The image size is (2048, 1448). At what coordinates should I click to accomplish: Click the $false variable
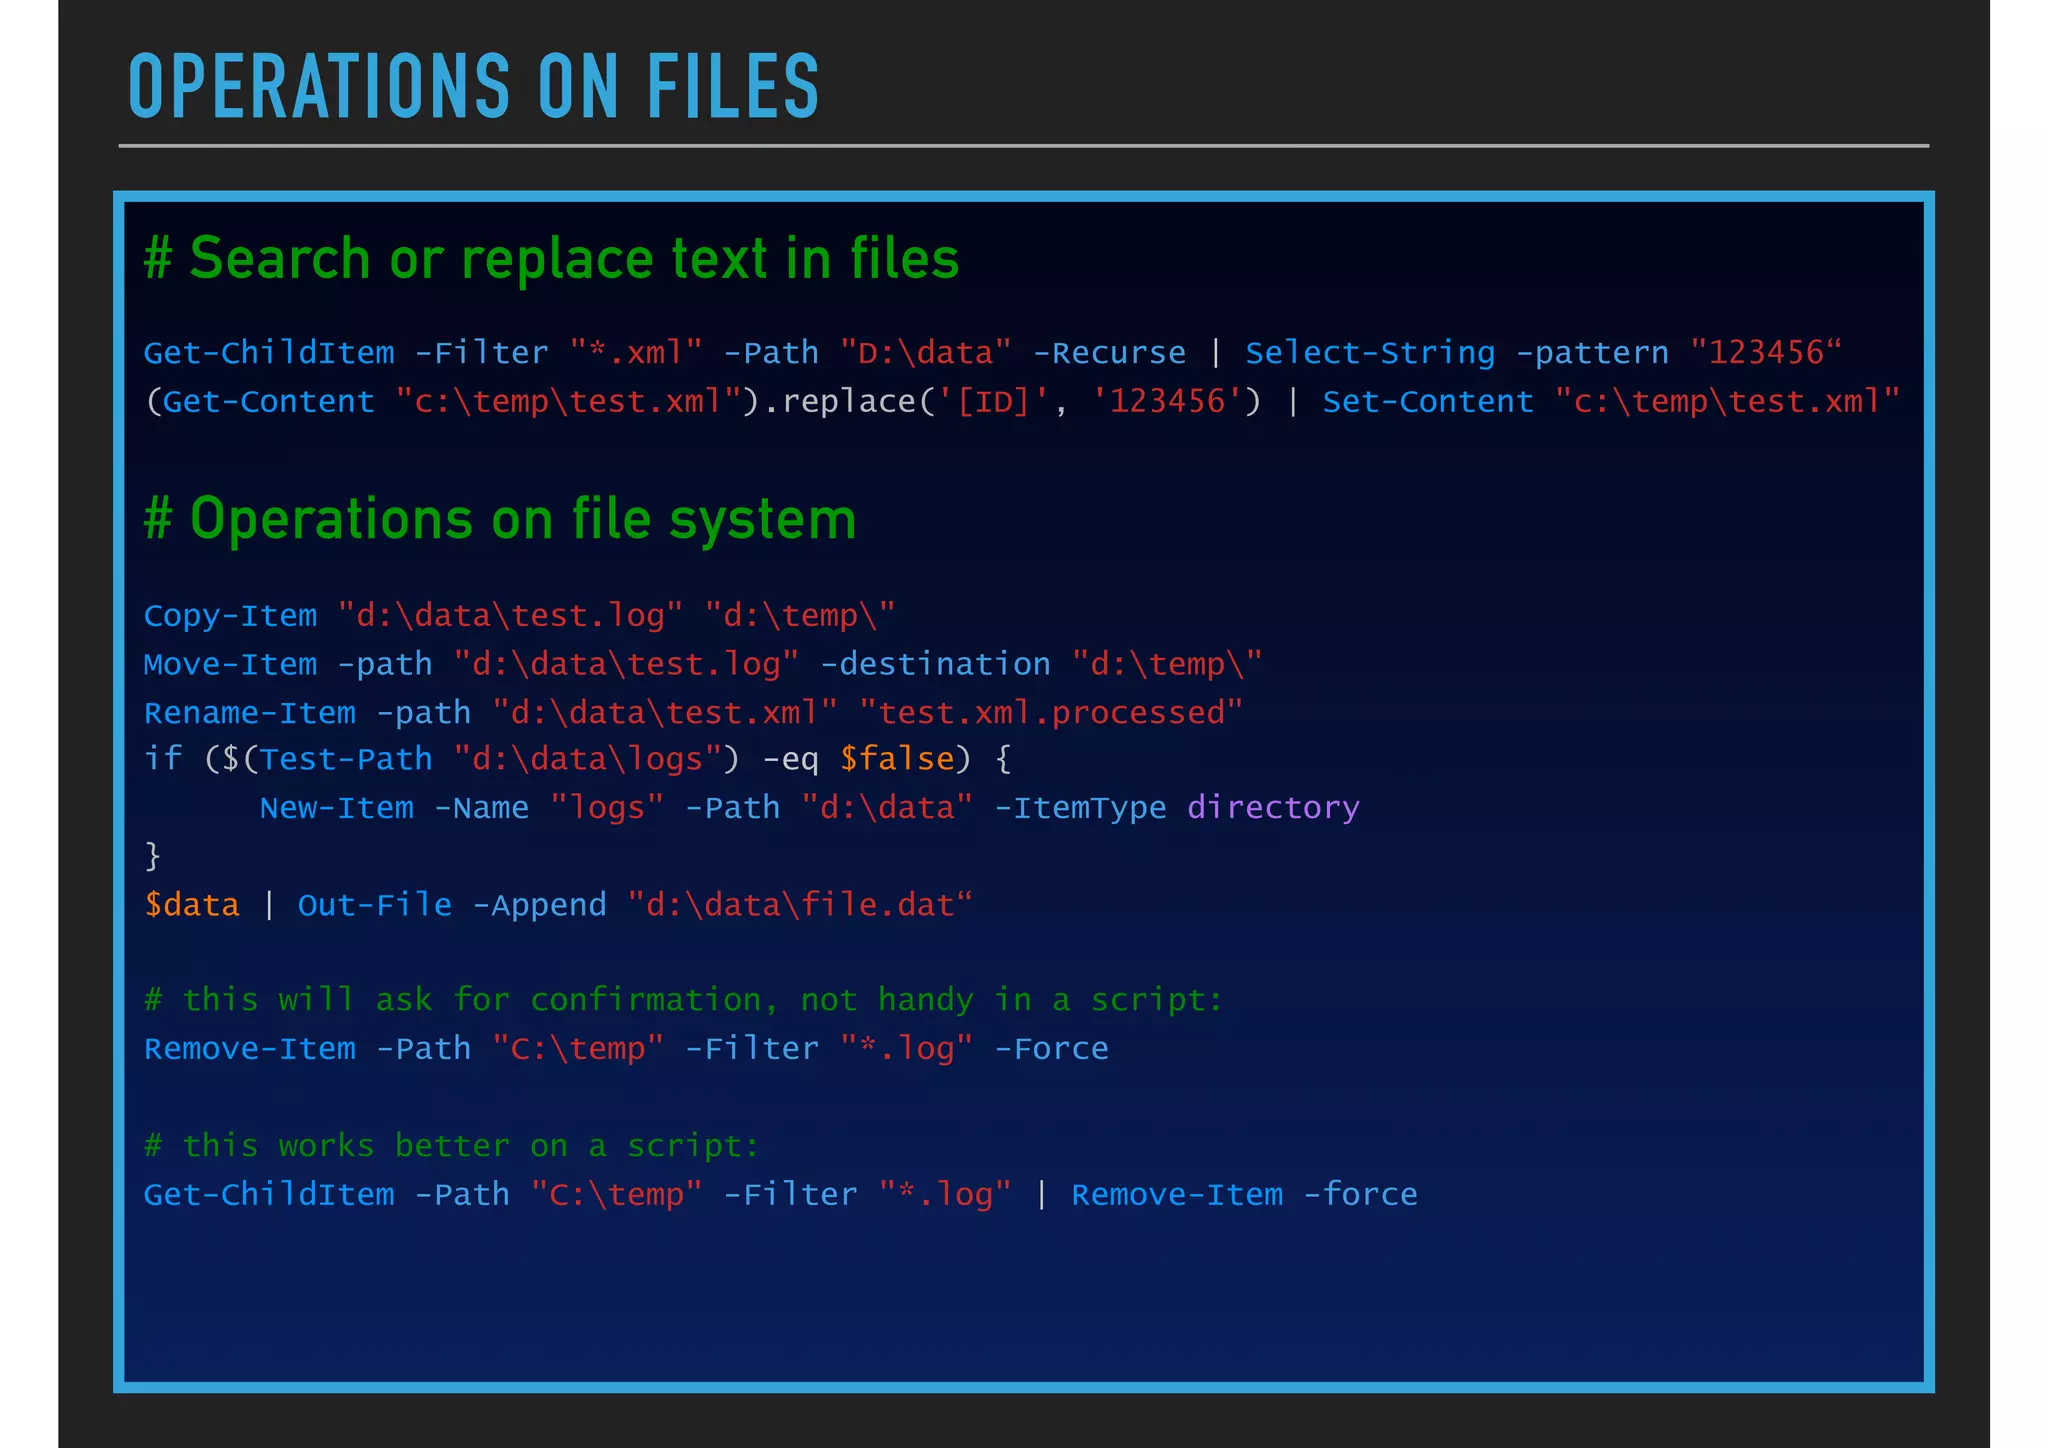pyautogui.click(x=897, y=759)
